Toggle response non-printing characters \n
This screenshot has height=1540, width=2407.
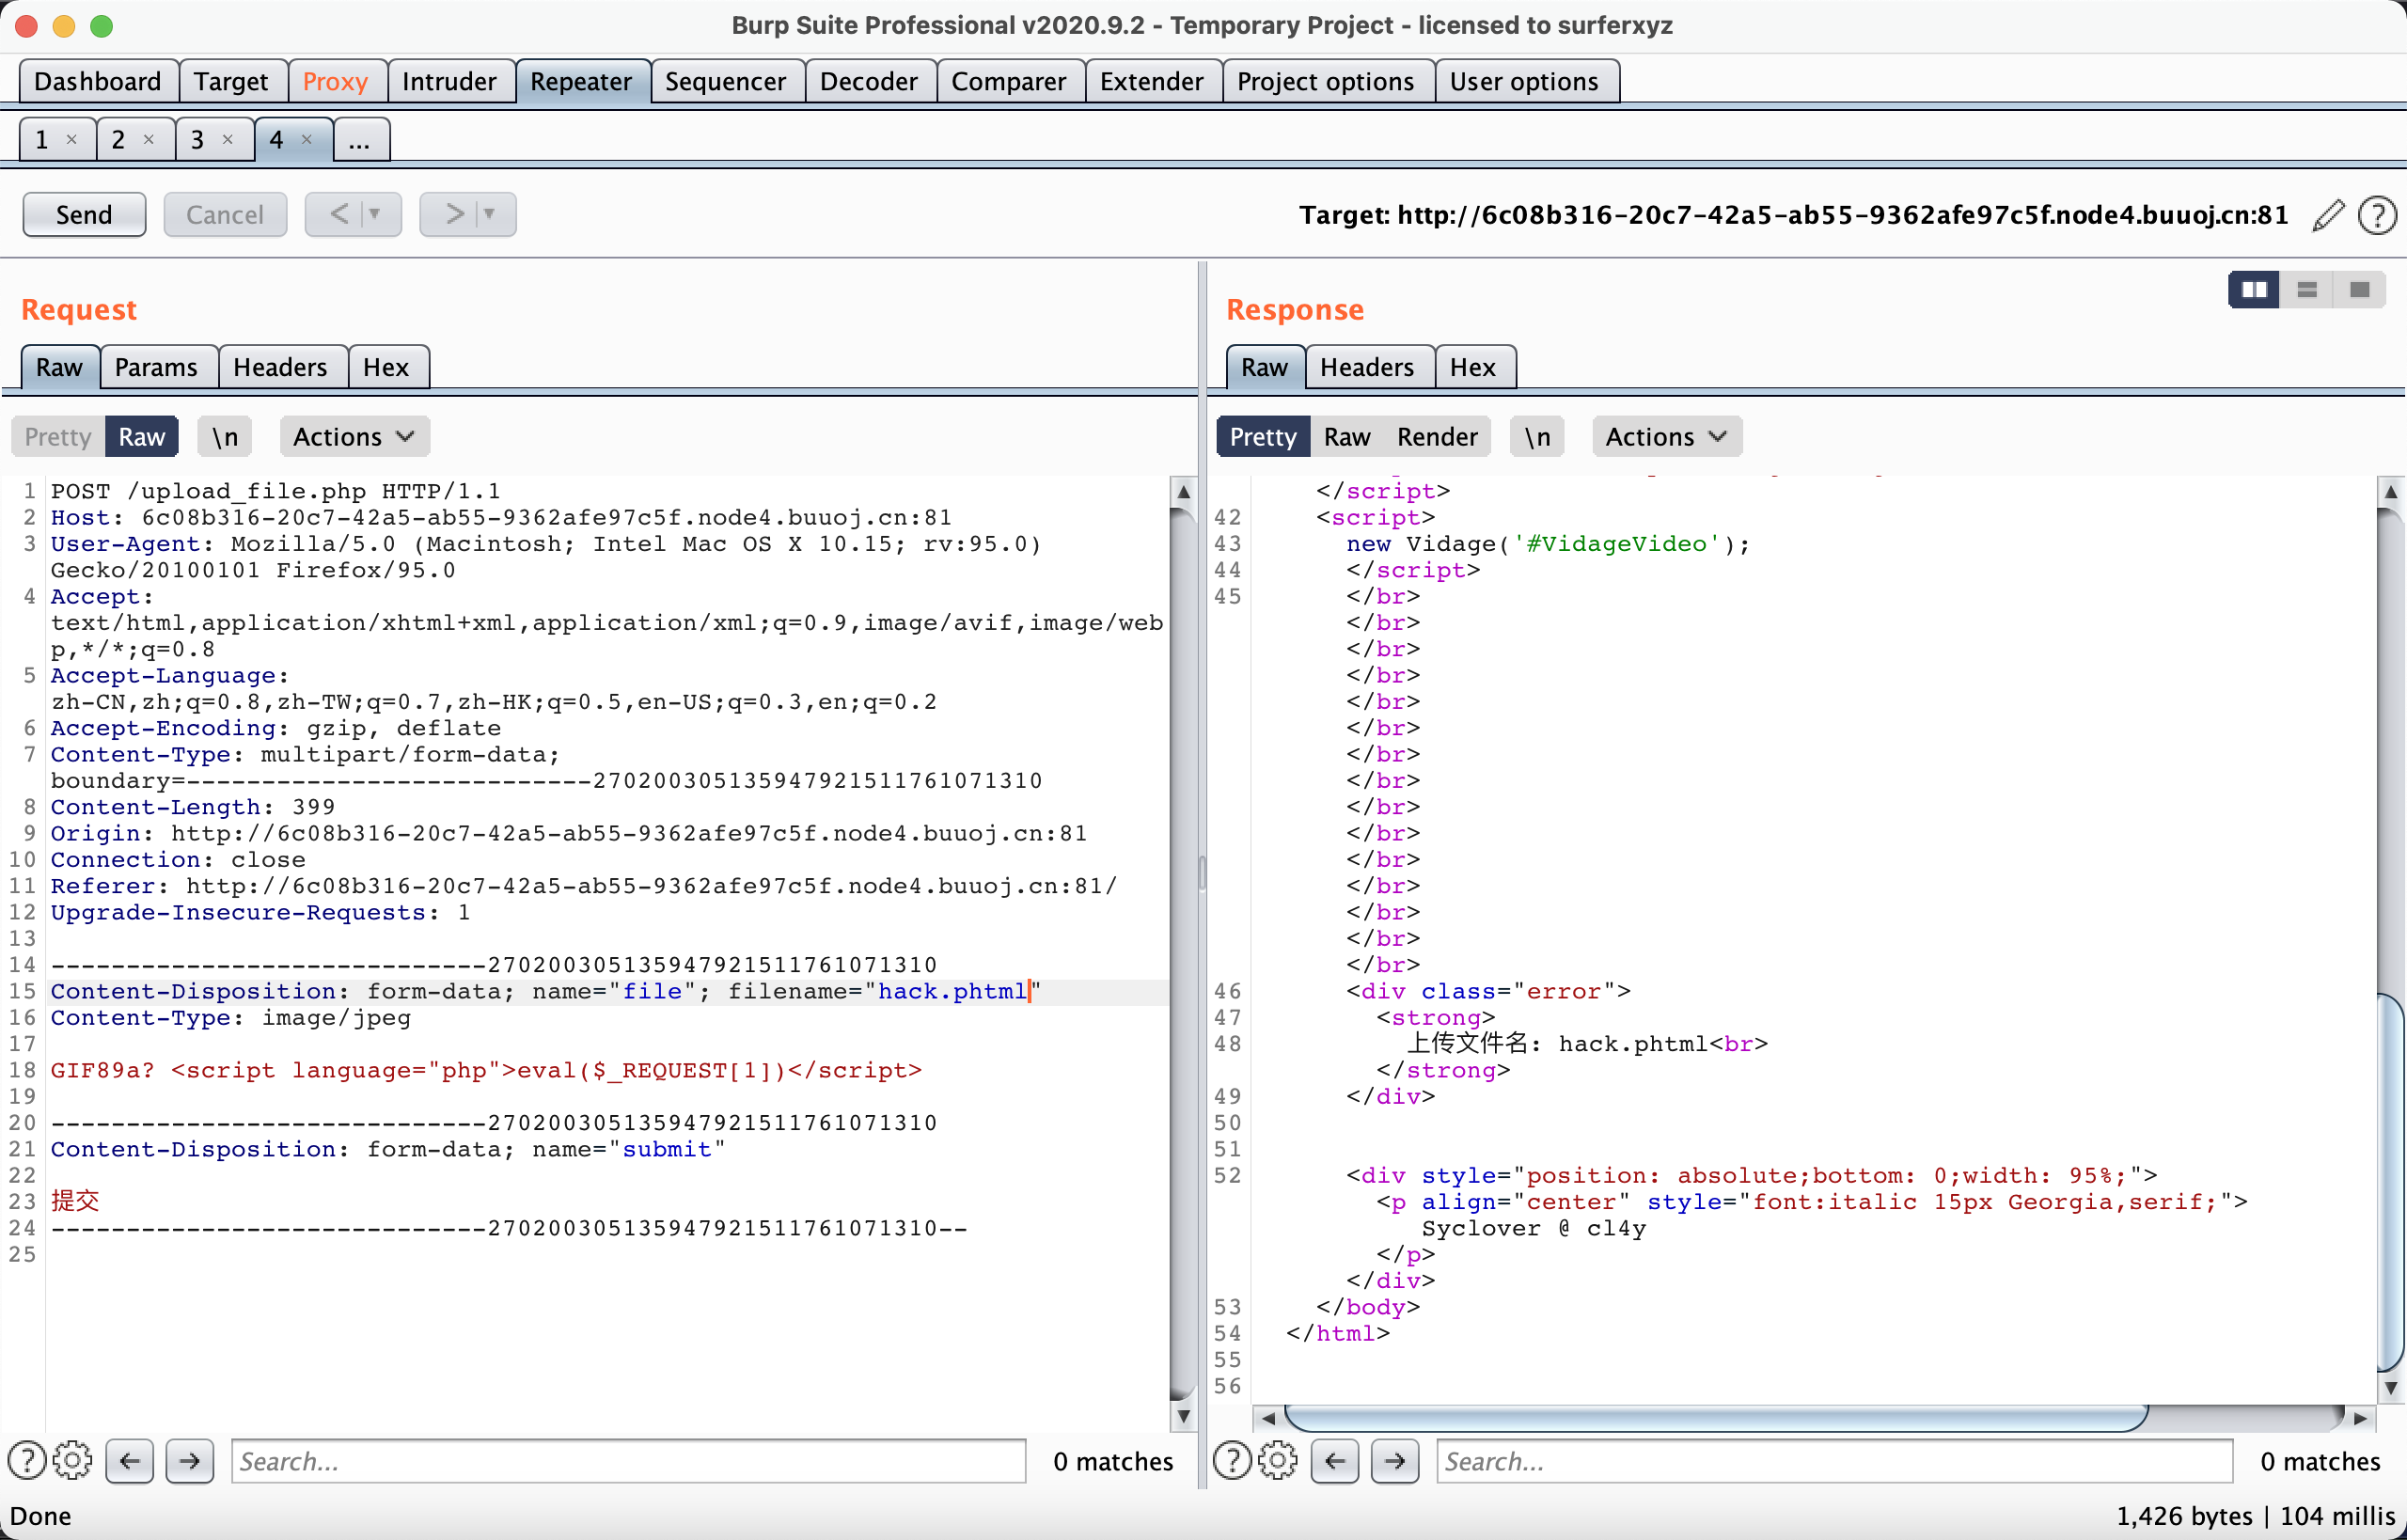tap(1537, 437)
